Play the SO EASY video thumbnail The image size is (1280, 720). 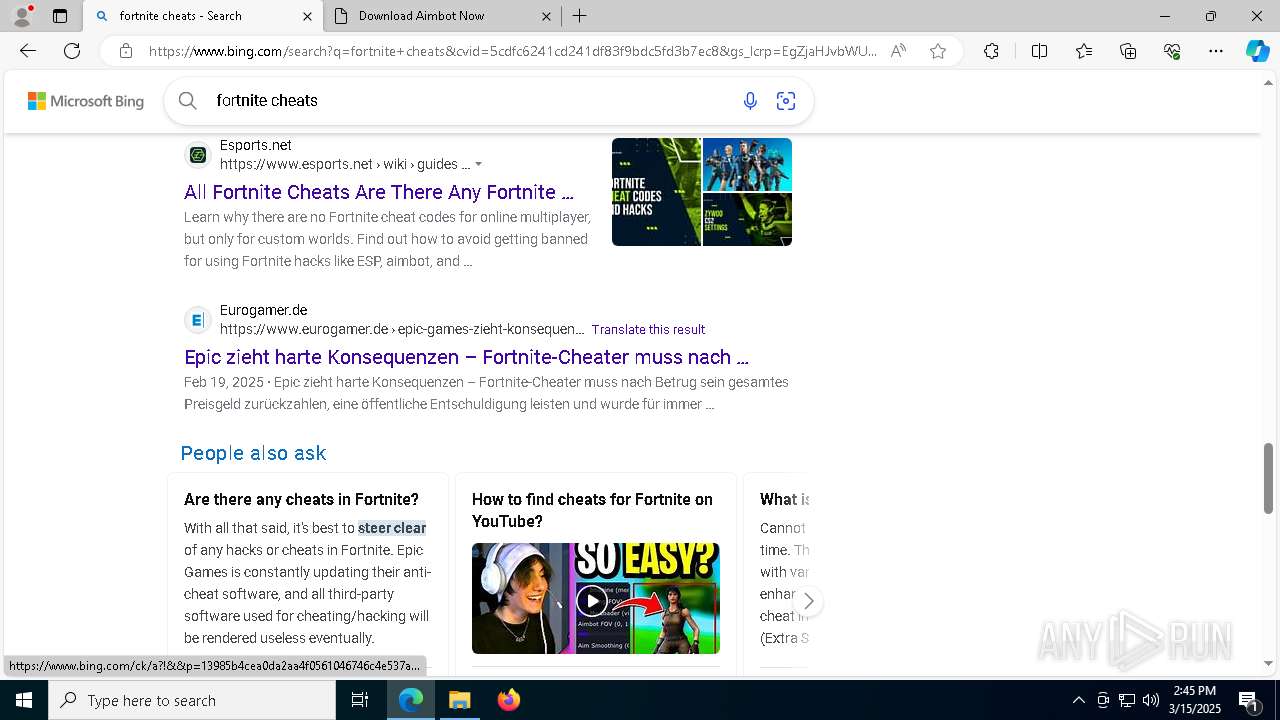(596, 598)
